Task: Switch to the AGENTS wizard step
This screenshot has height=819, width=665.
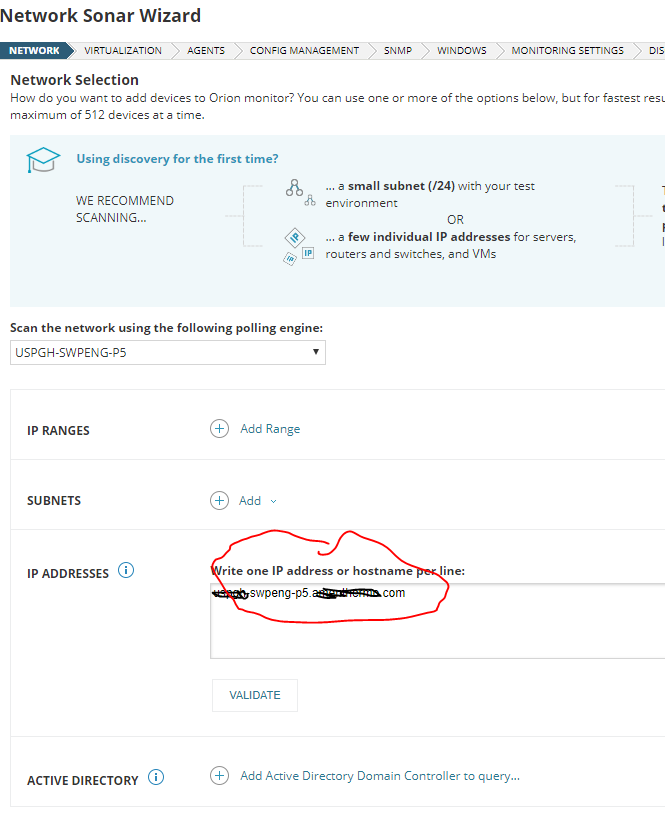Action: click(206, 51)
